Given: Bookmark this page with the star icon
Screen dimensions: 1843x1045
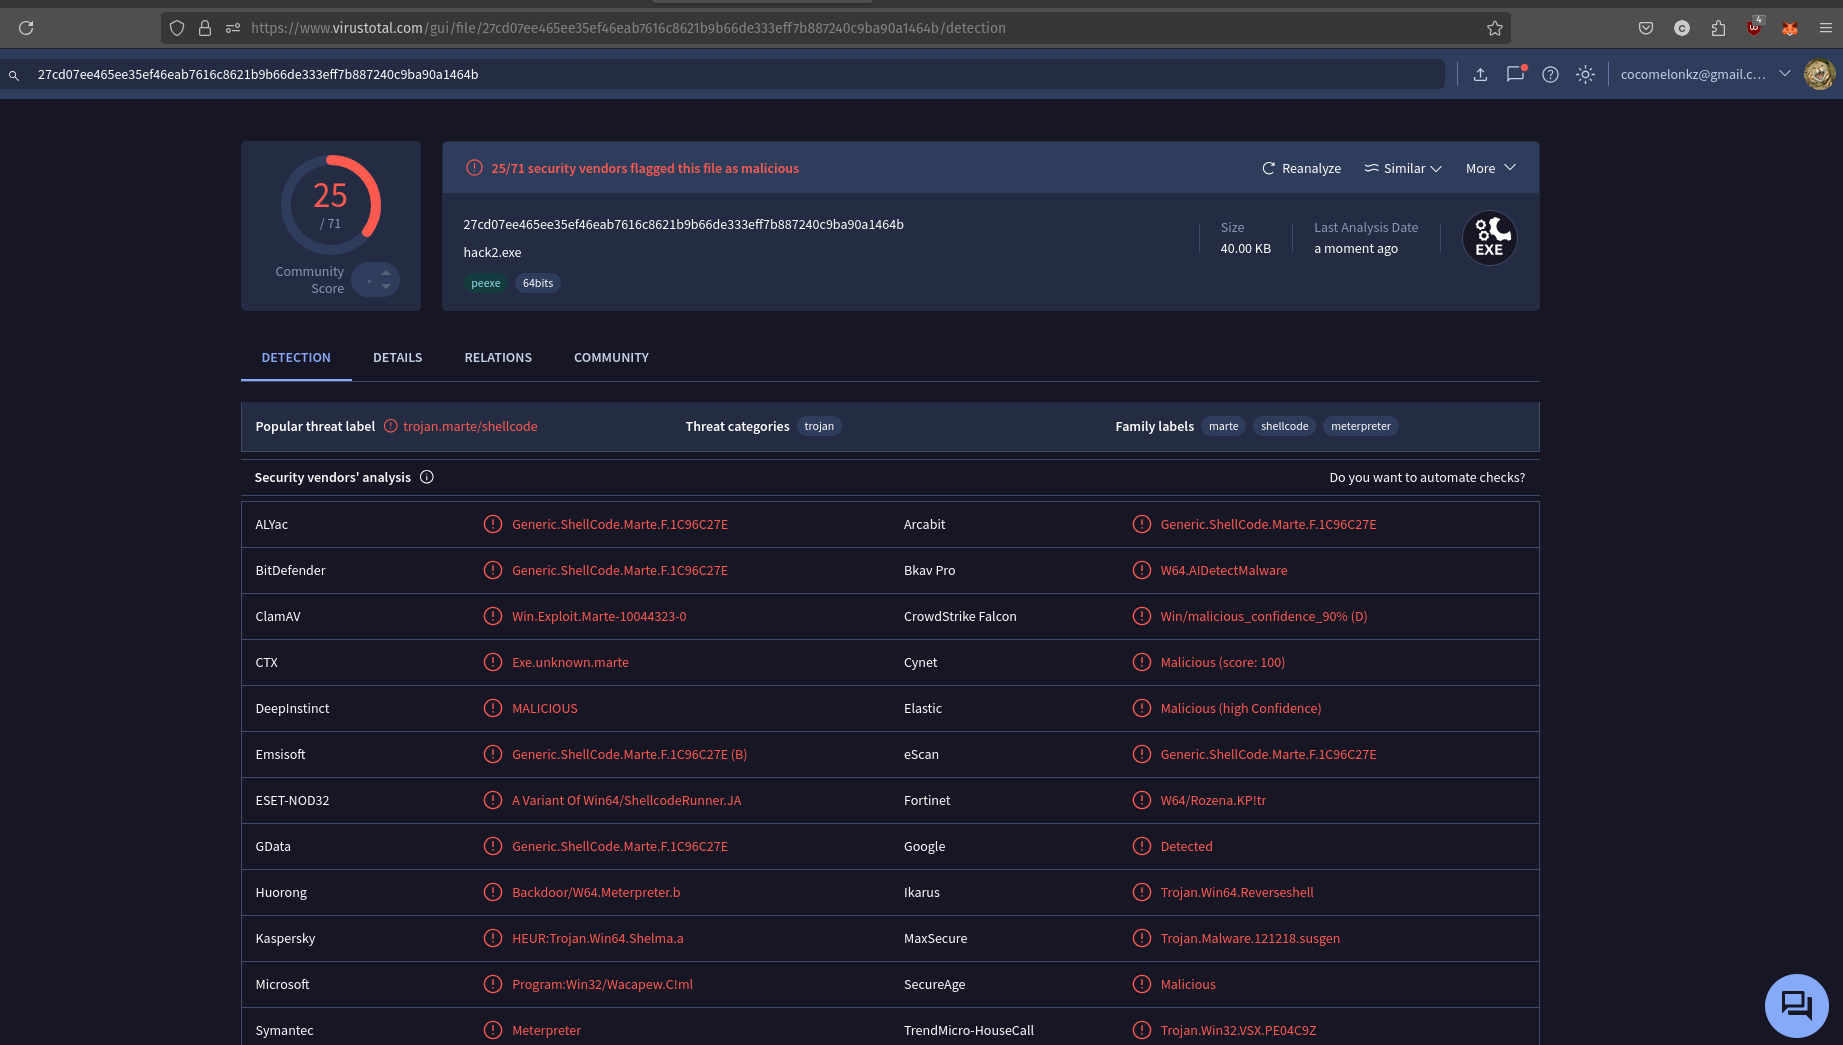Looking at the screenshot, I should [1495, 28].
